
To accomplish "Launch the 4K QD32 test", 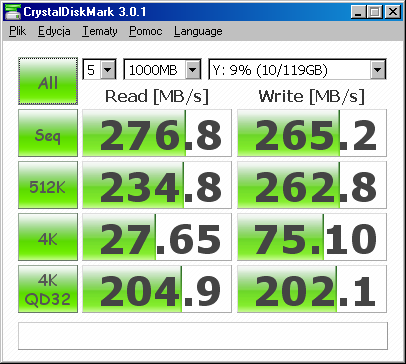I will 48,289.
